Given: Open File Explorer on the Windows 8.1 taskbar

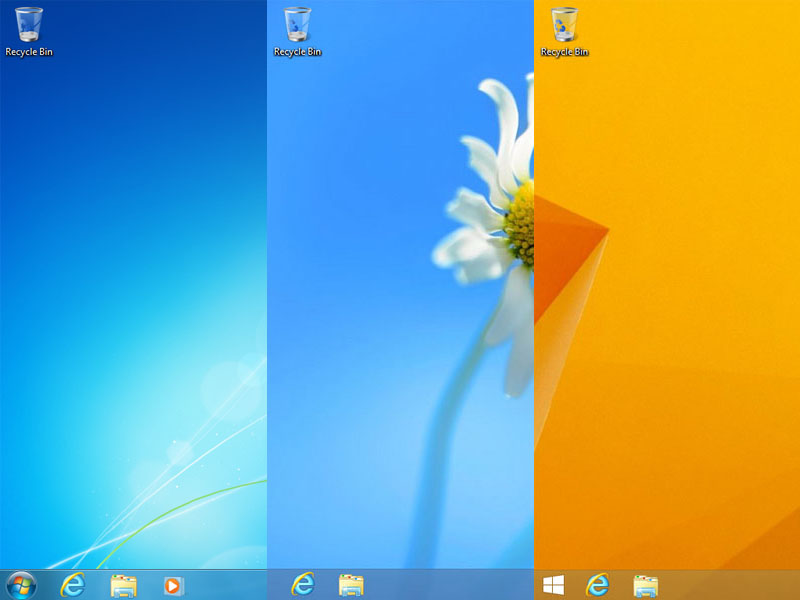Looking at the screenshot, I should click(x=643, y=586).
